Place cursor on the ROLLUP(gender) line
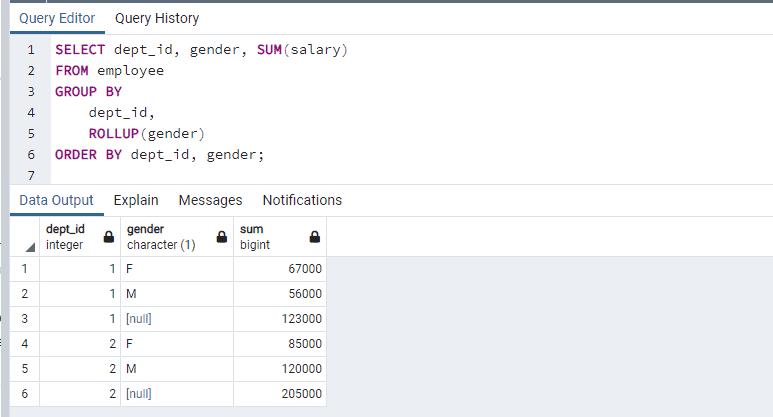Screen dimensions: 773x417 (x=146, y=133)
